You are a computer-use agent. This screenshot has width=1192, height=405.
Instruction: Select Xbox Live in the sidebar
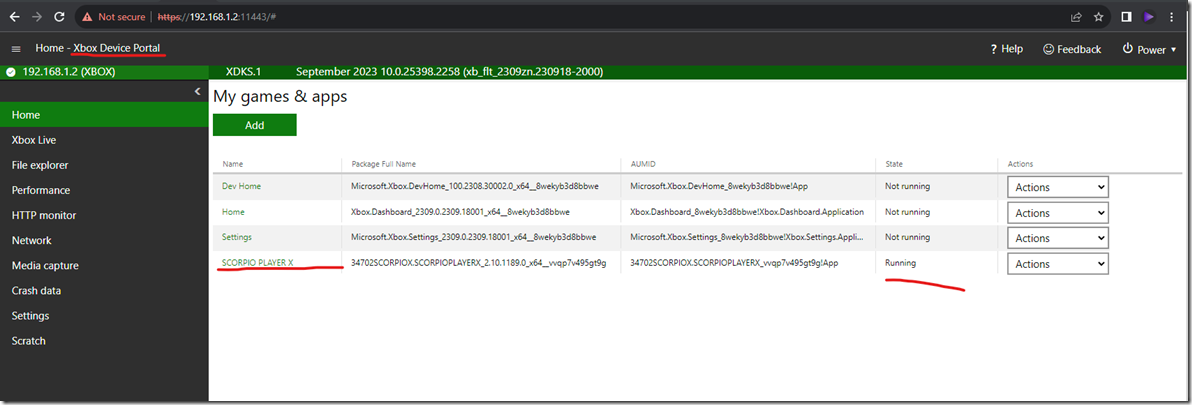tap(34, 140)
